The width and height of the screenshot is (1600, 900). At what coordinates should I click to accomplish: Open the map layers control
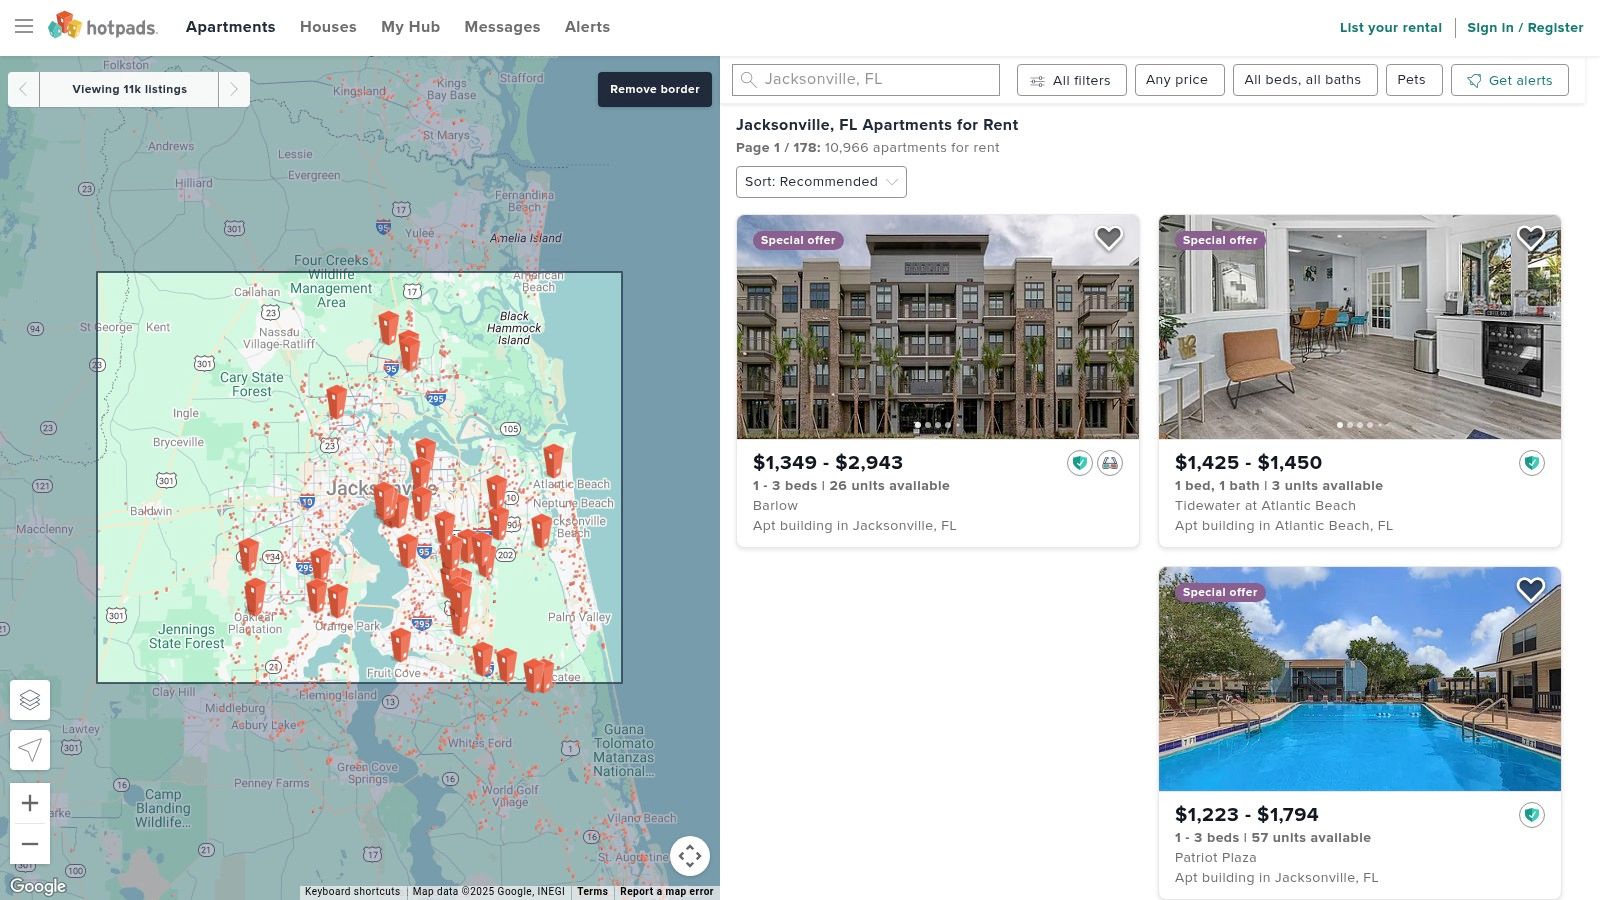30,700
